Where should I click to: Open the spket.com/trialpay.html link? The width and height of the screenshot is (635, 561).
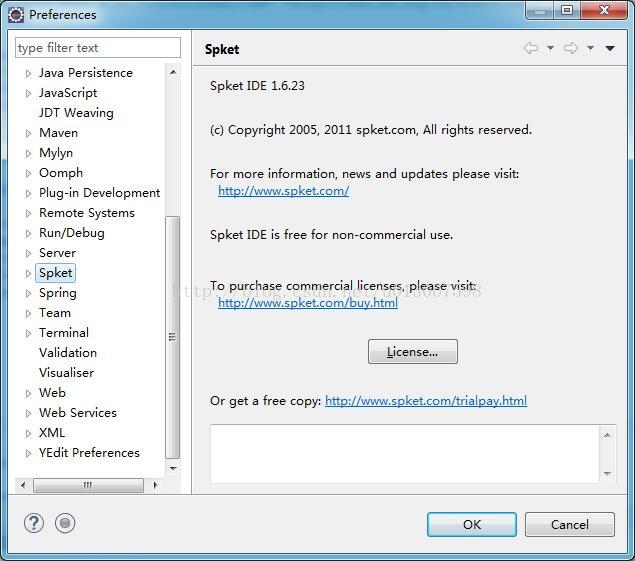(426, 401)
